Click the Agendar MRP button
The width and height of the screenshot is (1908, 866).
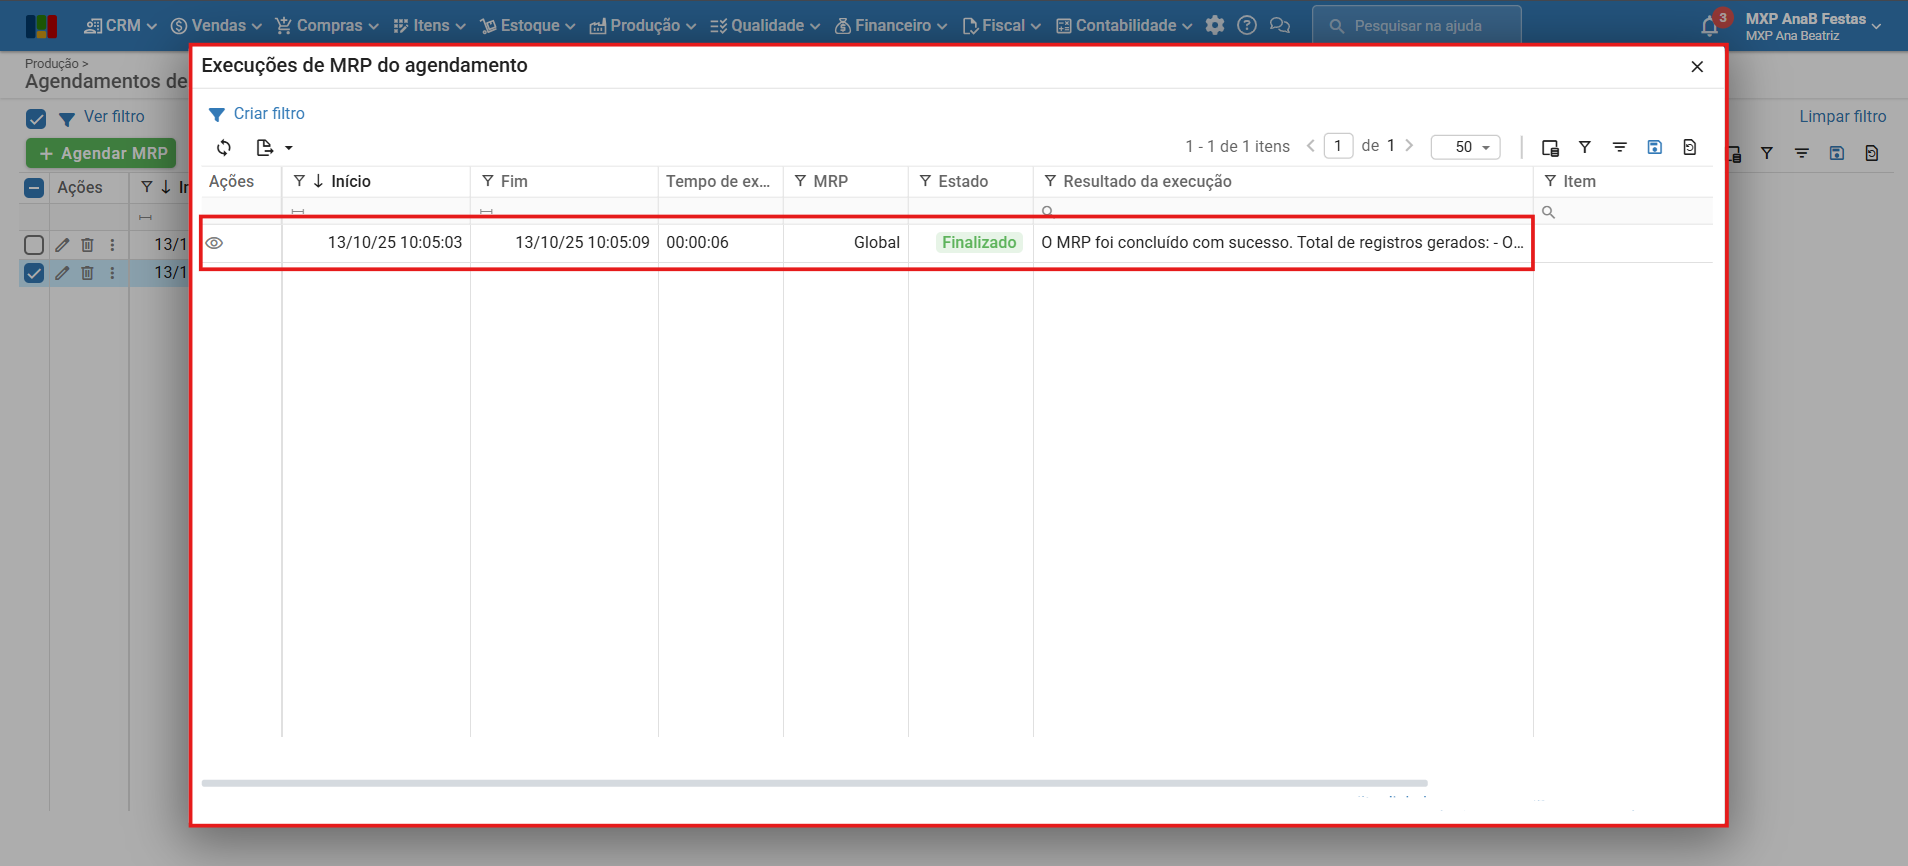(x=101, y=153)
